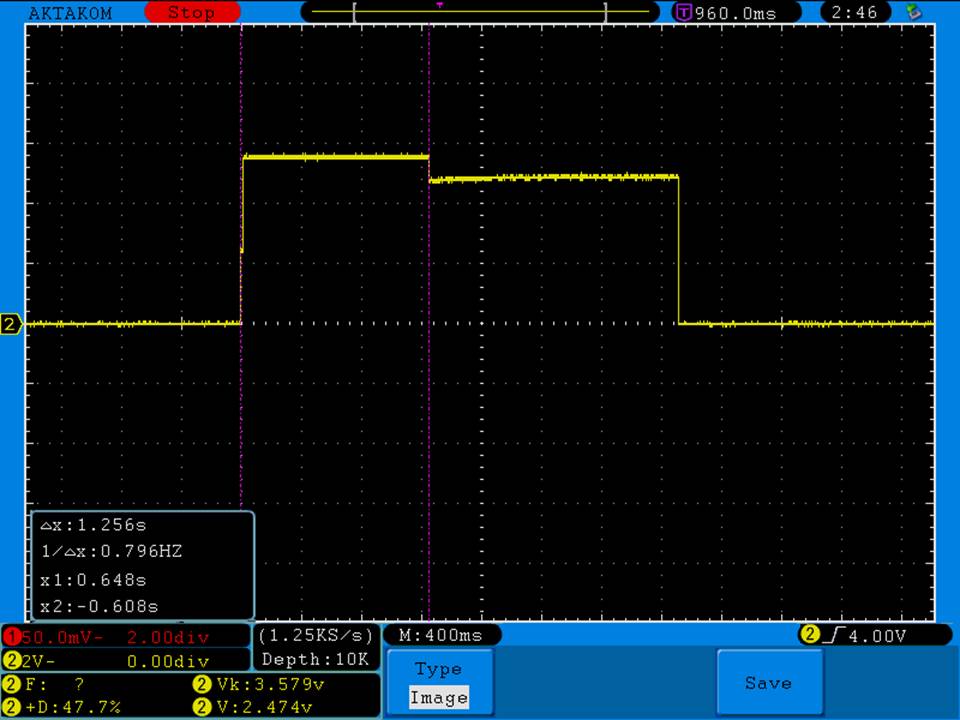
Task: Click the red Stop run-state indicator
Action: 191,13
